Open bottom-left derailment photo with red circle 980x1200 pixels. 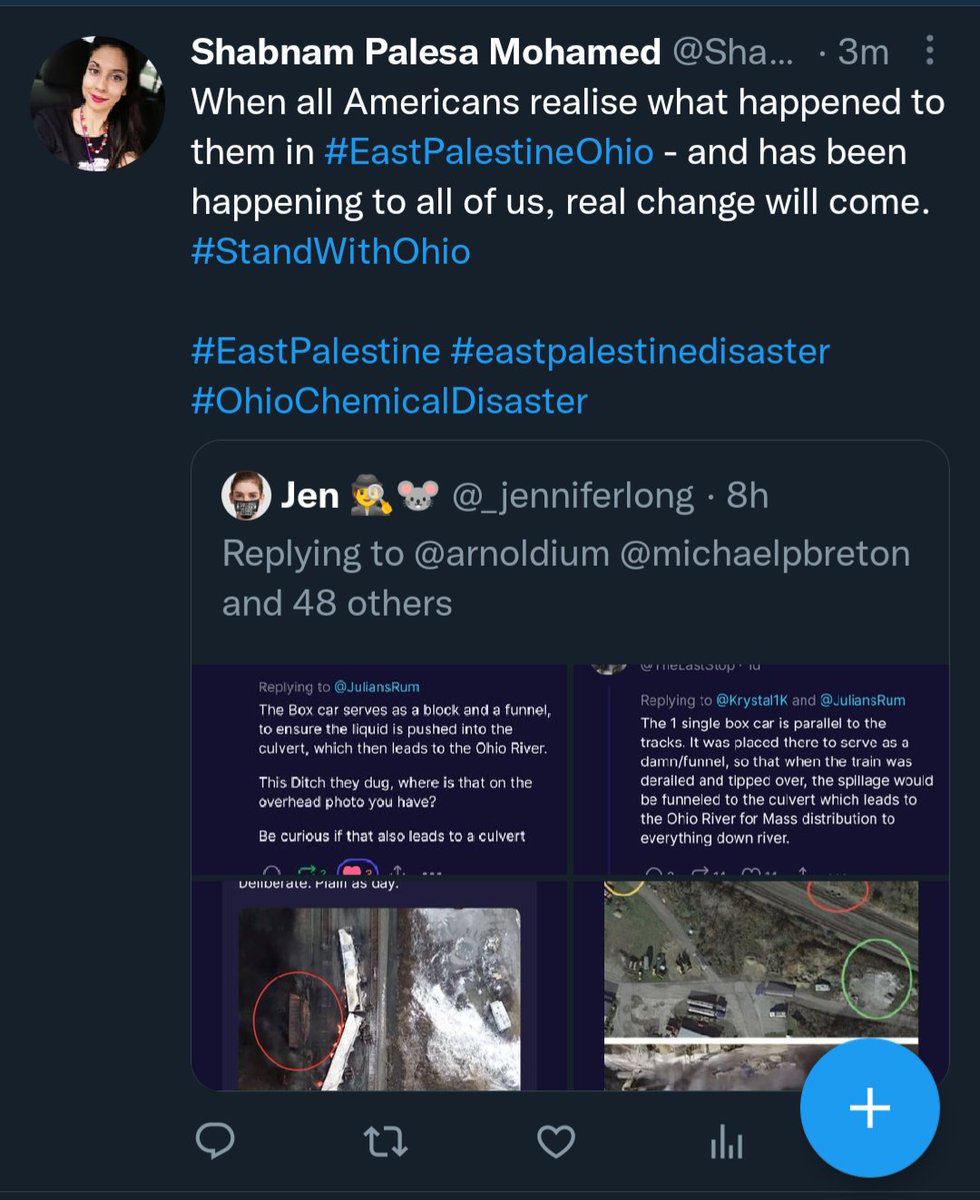click(x=379, y=985)
